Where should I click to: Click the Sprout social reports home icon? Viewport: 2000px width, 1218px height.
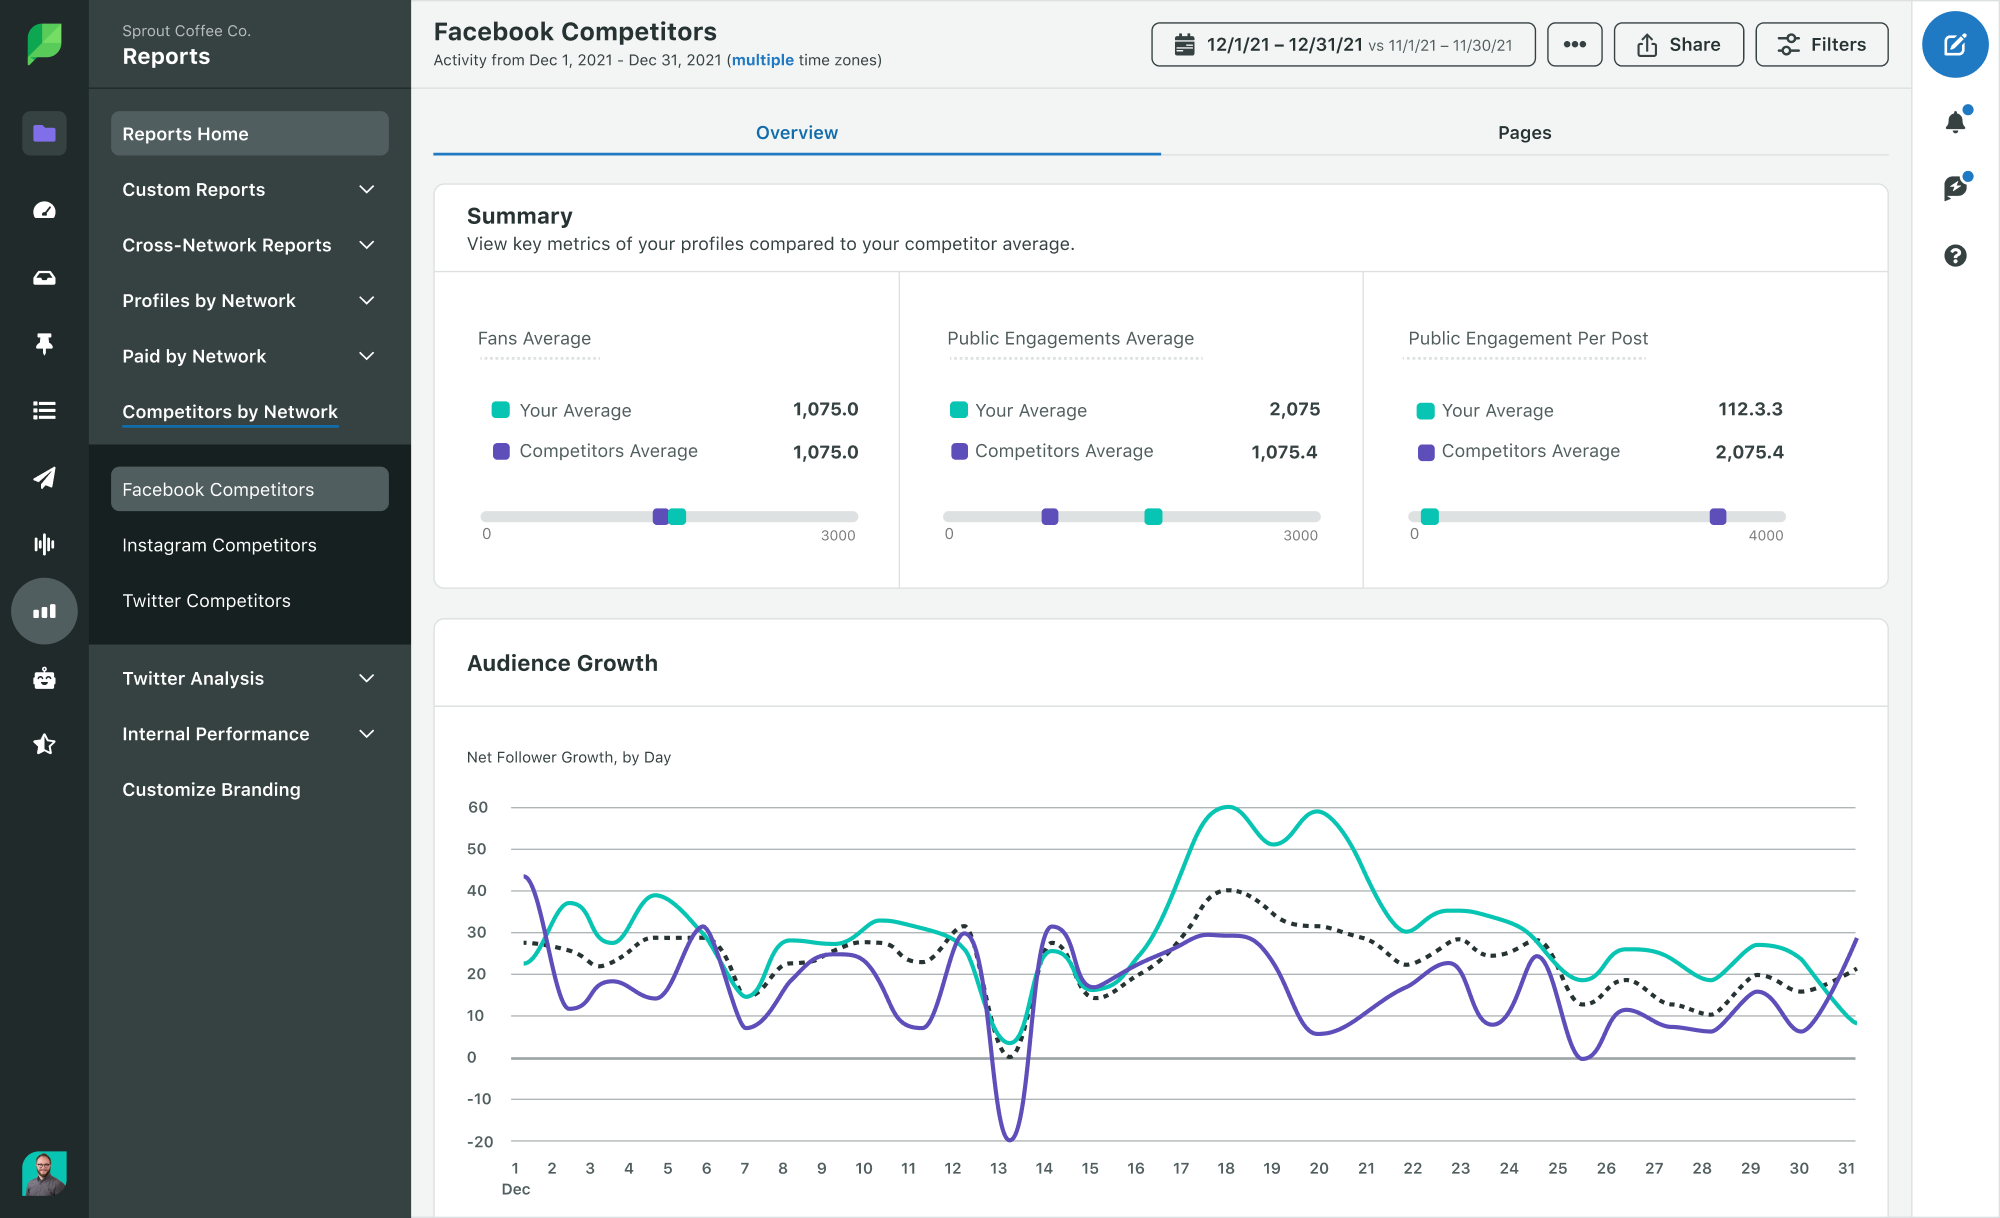[x=43, y=133]
